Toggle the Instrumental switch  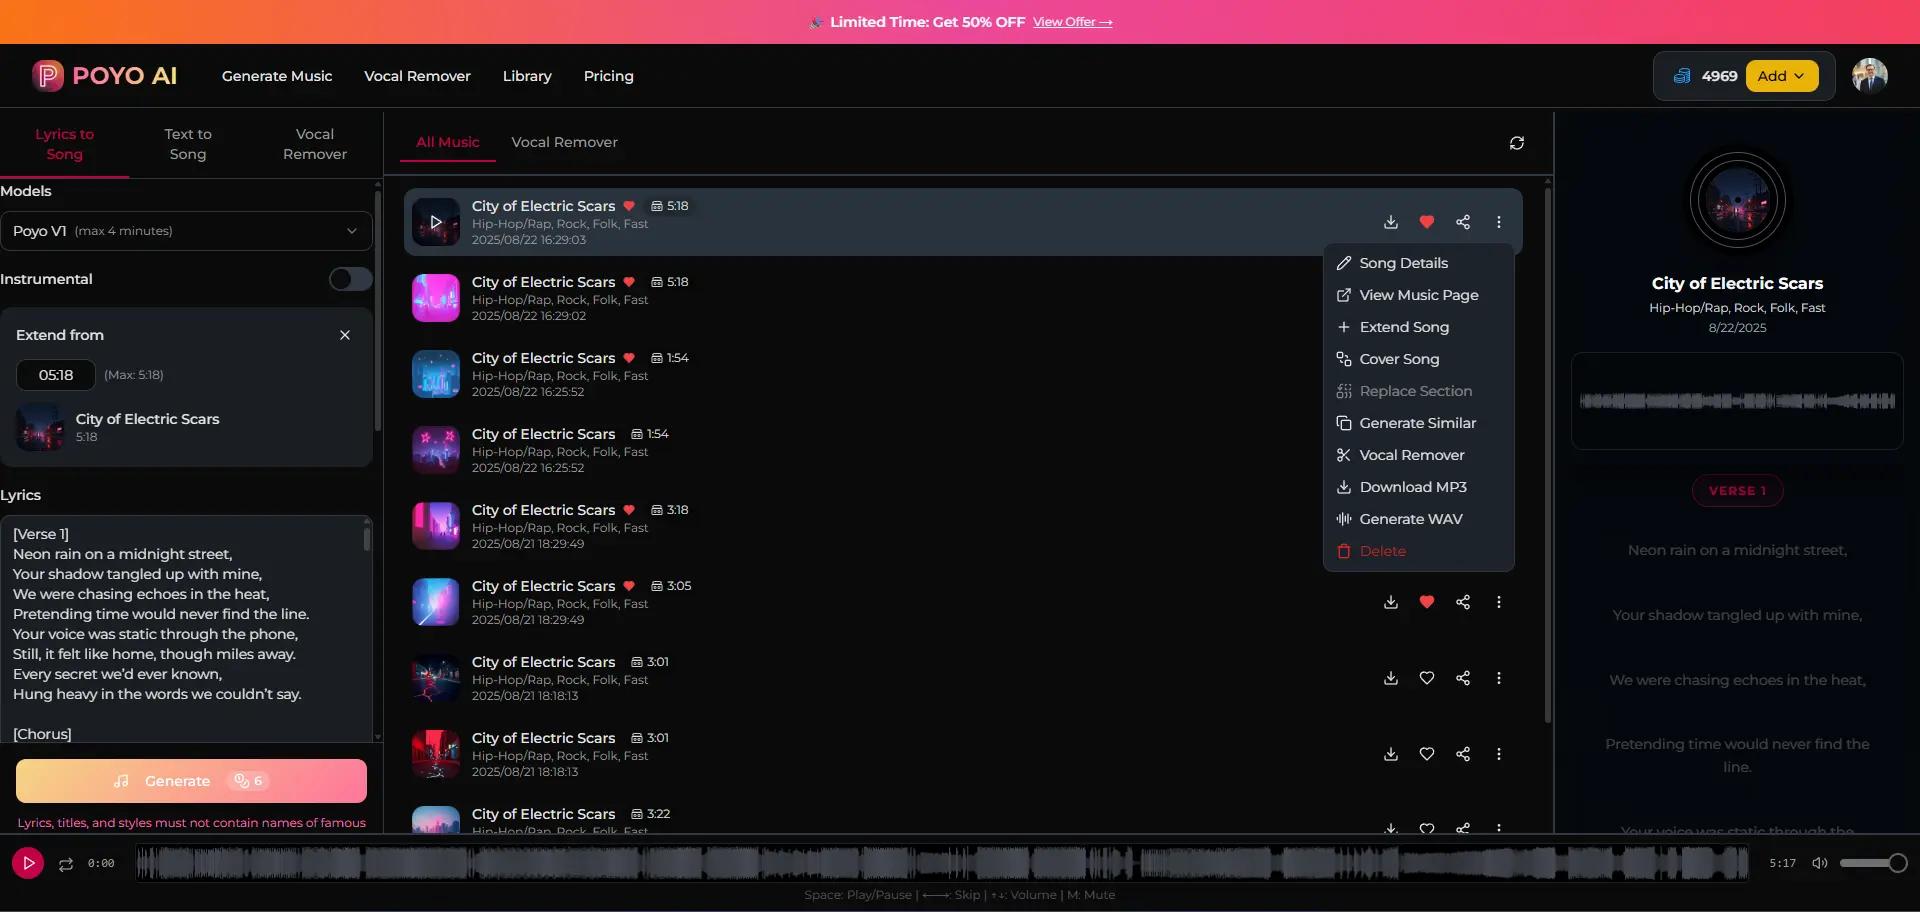click(349, 279)
